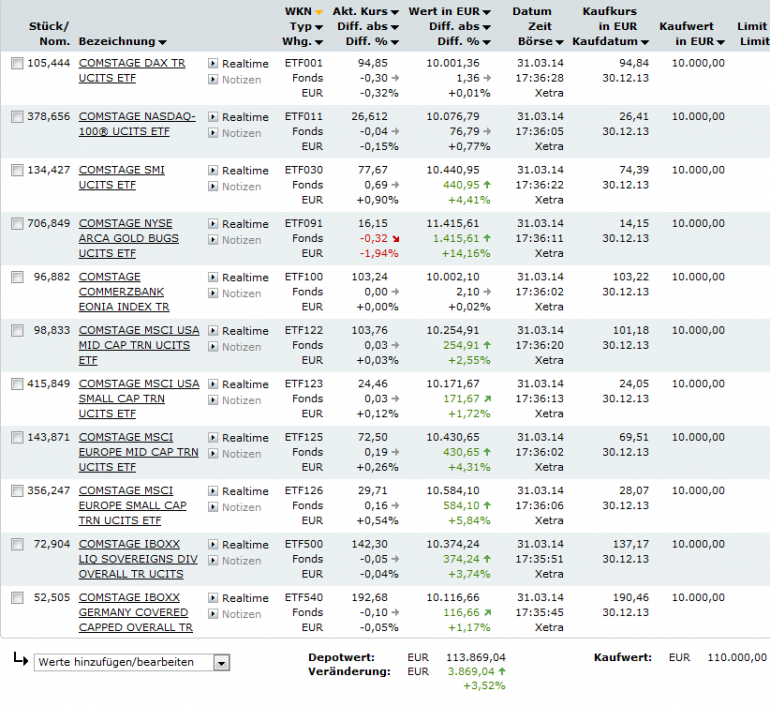
Task: Open Realtime icon for IBOXX GERMANY COVERED row
Action: (x=213, y=598)
